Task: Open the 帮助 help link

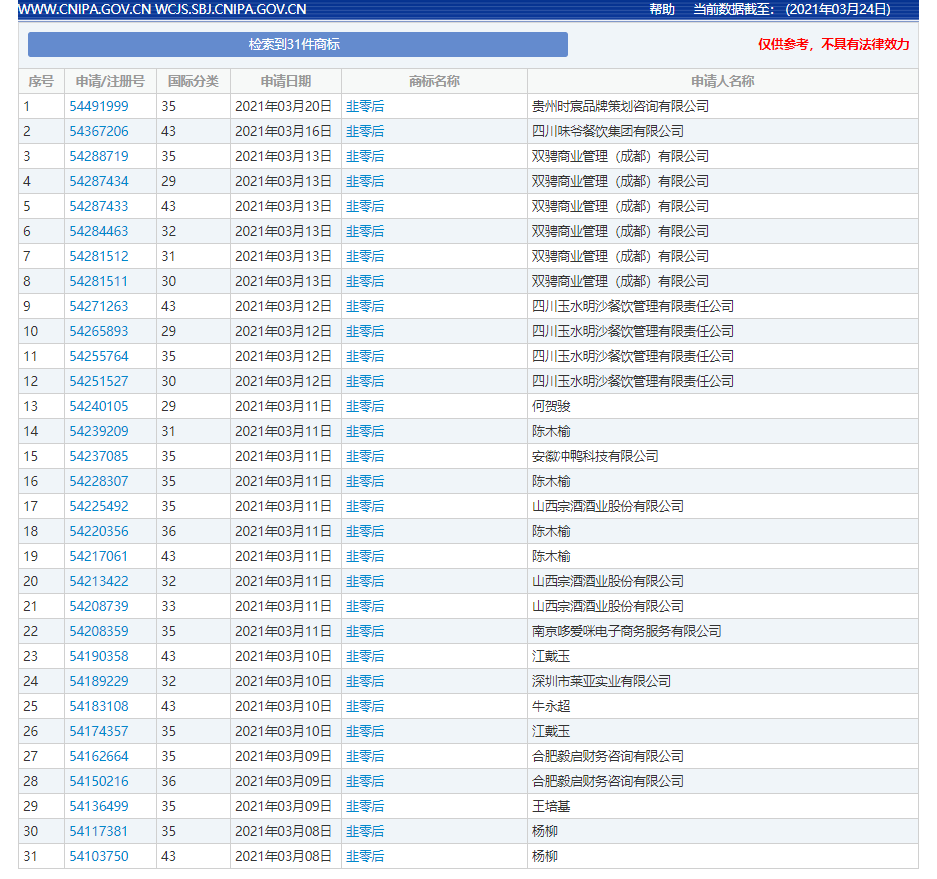Action: [662, 10]
